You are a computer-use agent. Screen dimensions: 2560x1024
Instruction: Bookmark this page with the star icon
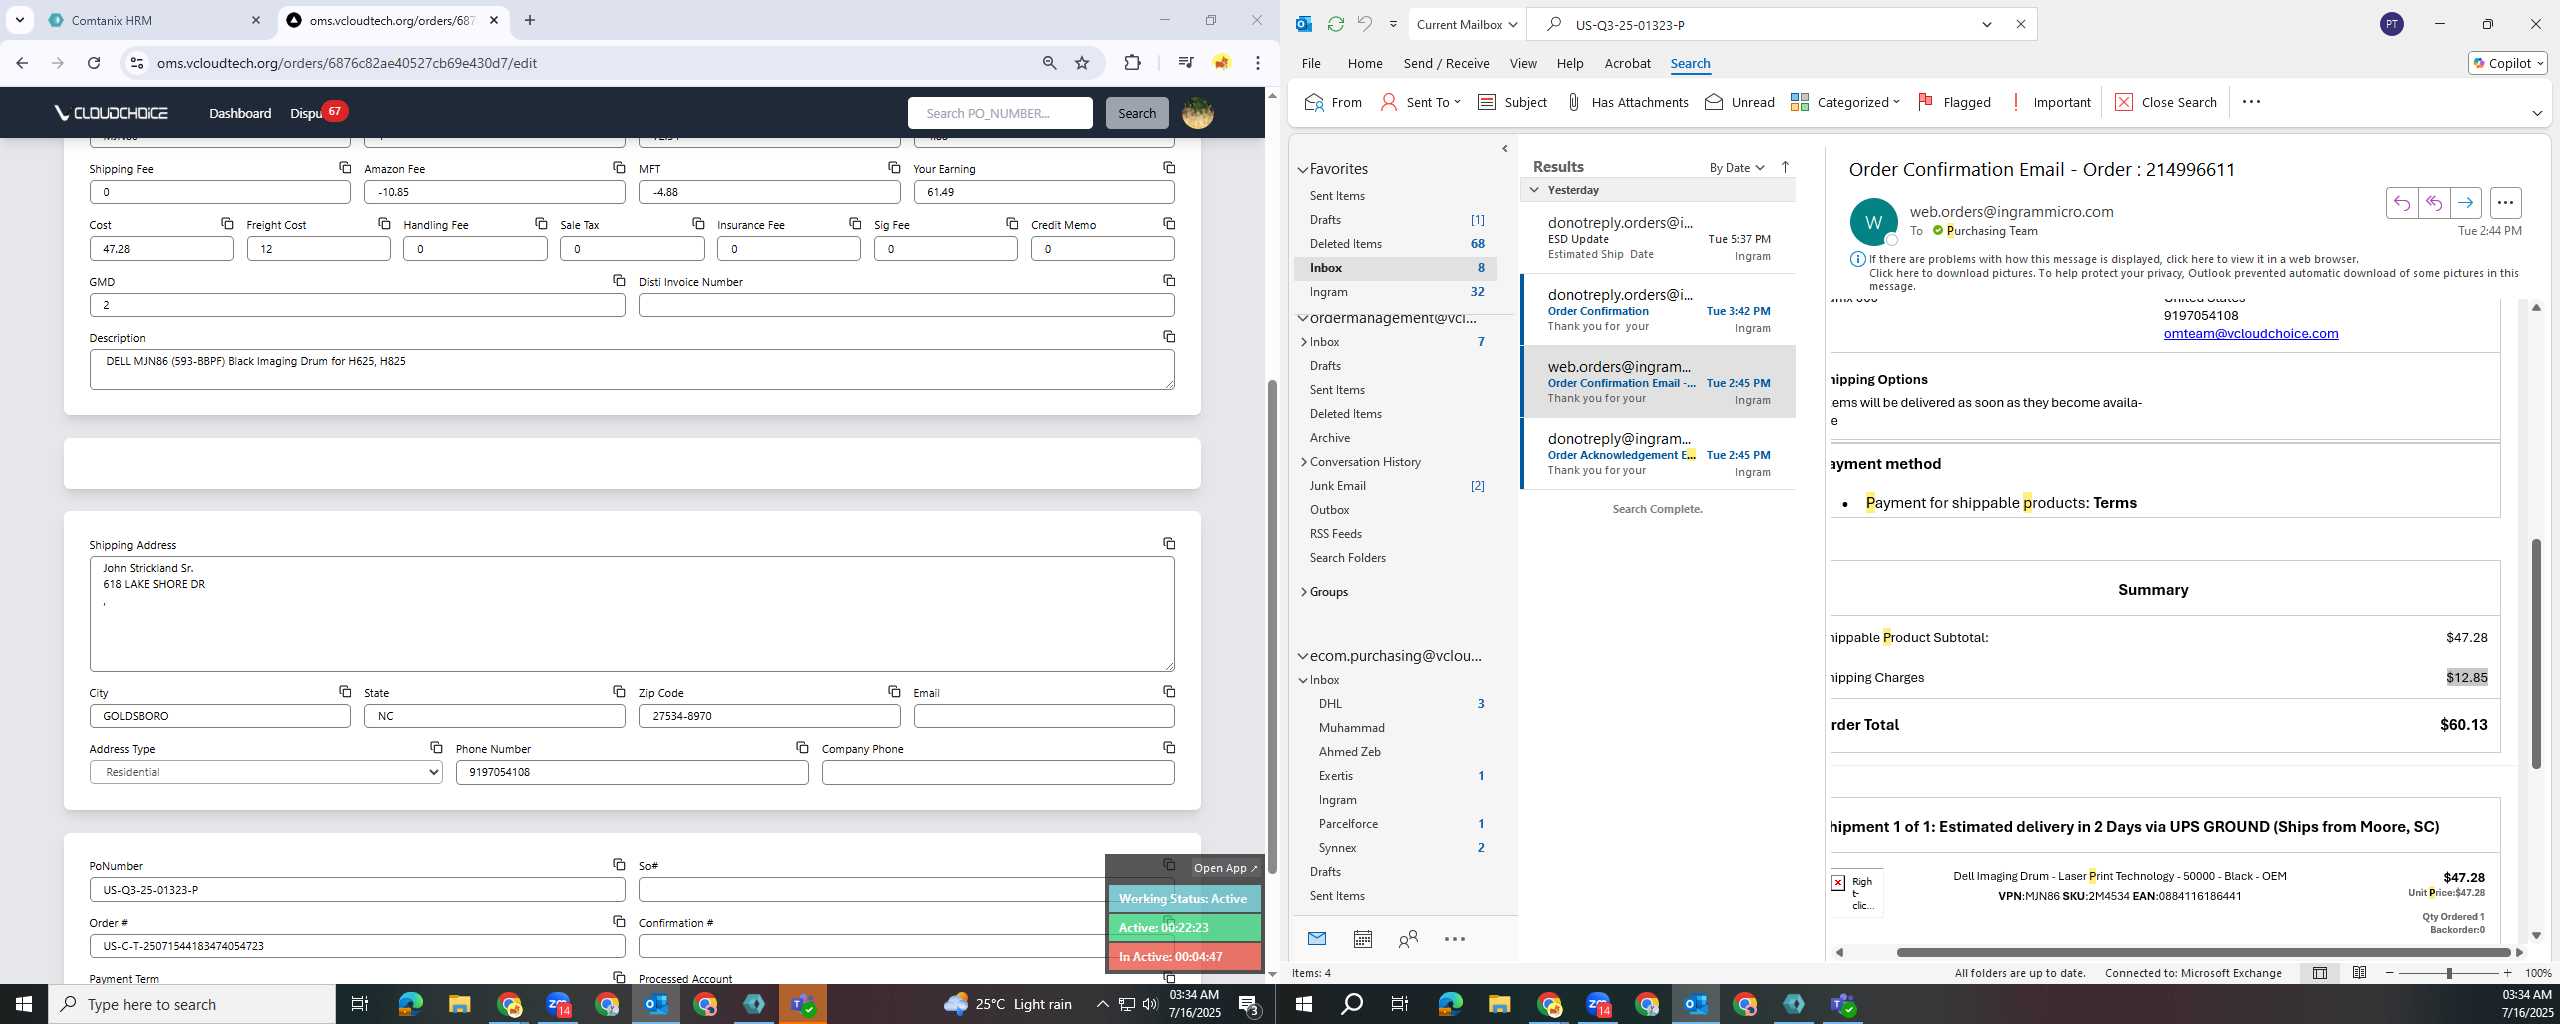point(1082,63)
